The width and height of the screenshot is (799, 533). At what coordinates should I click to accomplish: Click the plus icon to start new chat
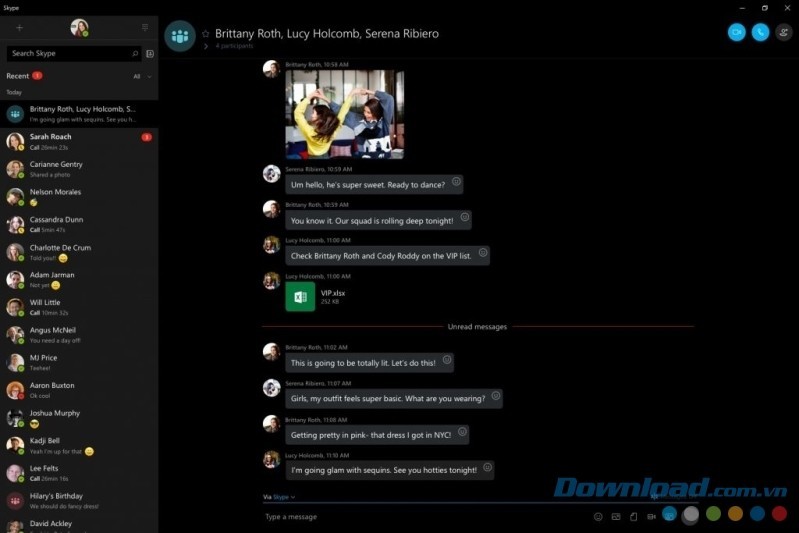click(19, 28)
